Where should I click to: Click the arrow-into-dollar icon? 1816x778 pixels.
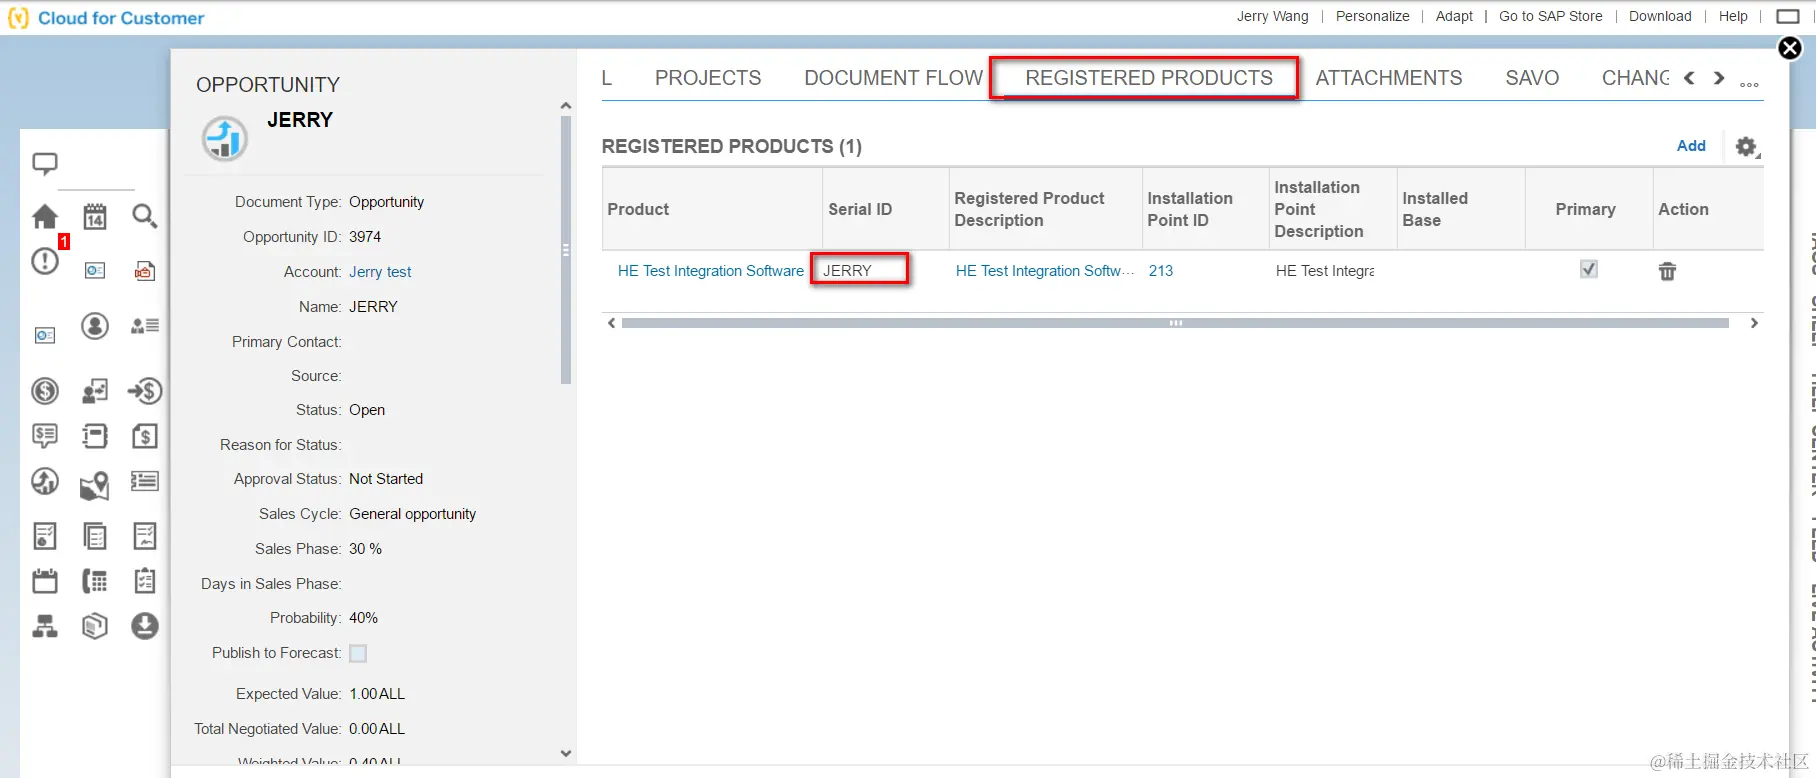tap(145, 391)
